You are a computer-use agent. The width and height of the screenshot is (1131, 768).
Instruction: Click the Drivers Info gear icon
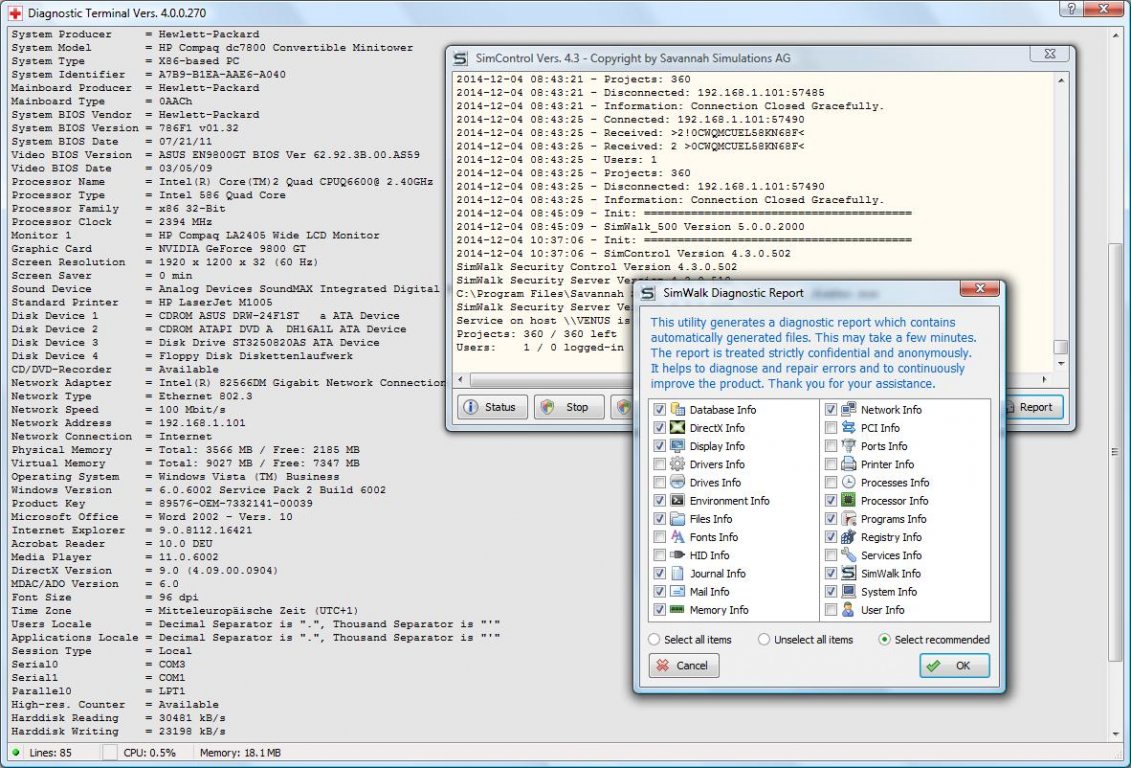point(677,464)
